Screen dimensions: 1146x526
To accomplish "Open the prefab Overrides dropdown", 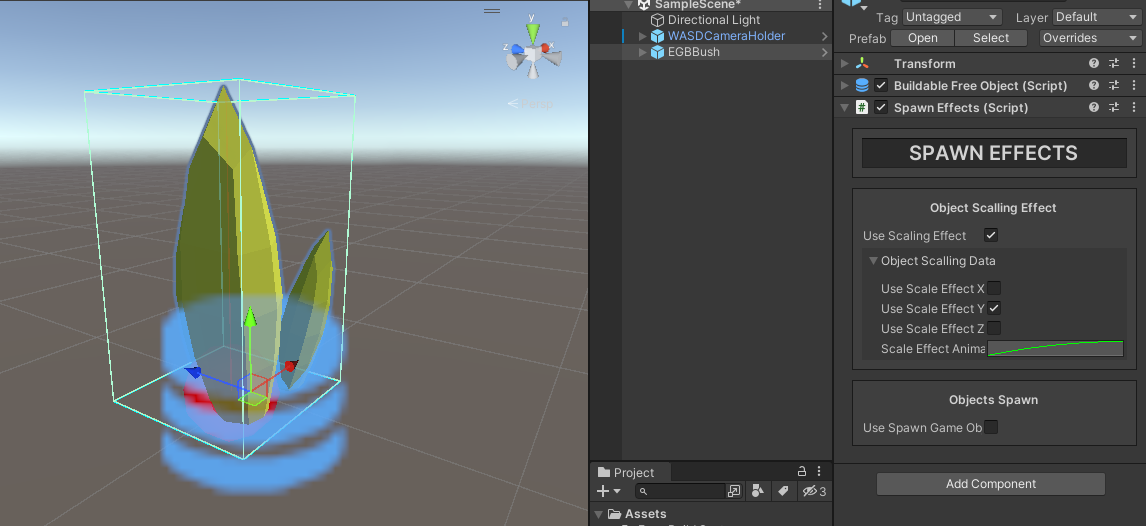I will (1090, 38).
